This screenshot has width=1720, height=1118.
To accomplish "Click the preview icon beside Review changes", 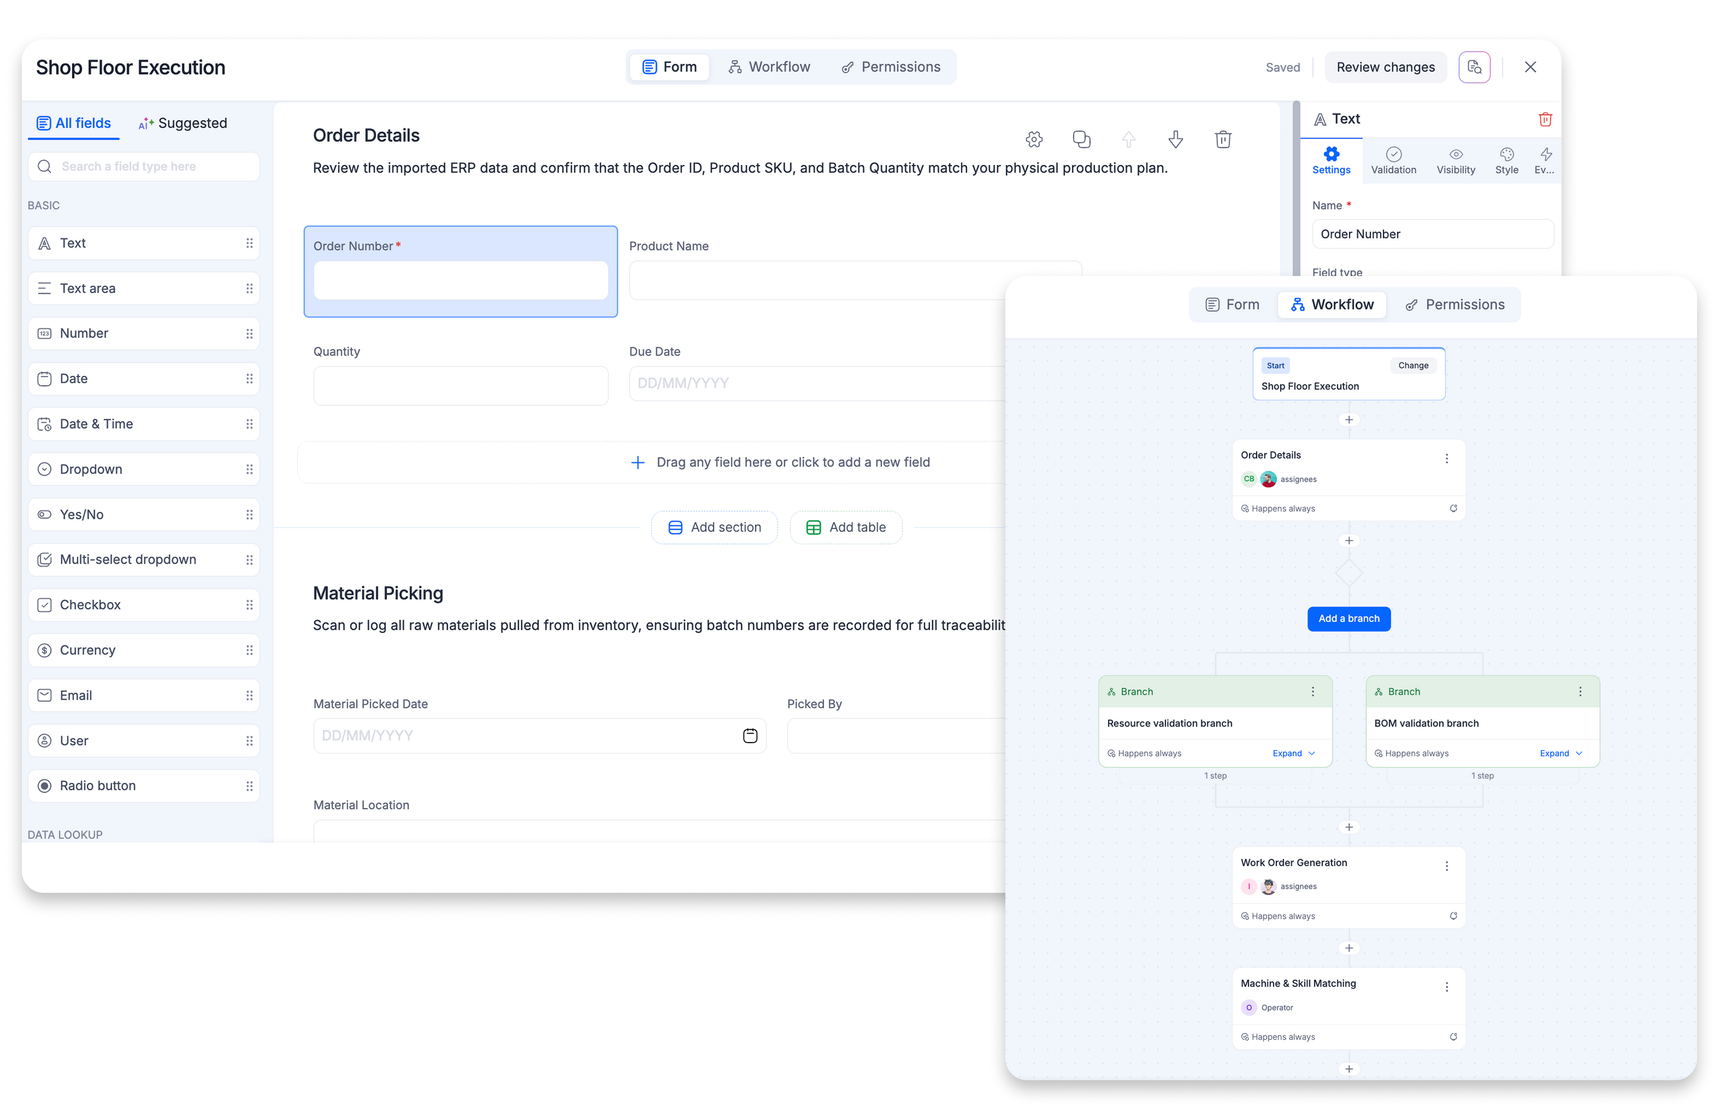I will (x=1474, y=67).
